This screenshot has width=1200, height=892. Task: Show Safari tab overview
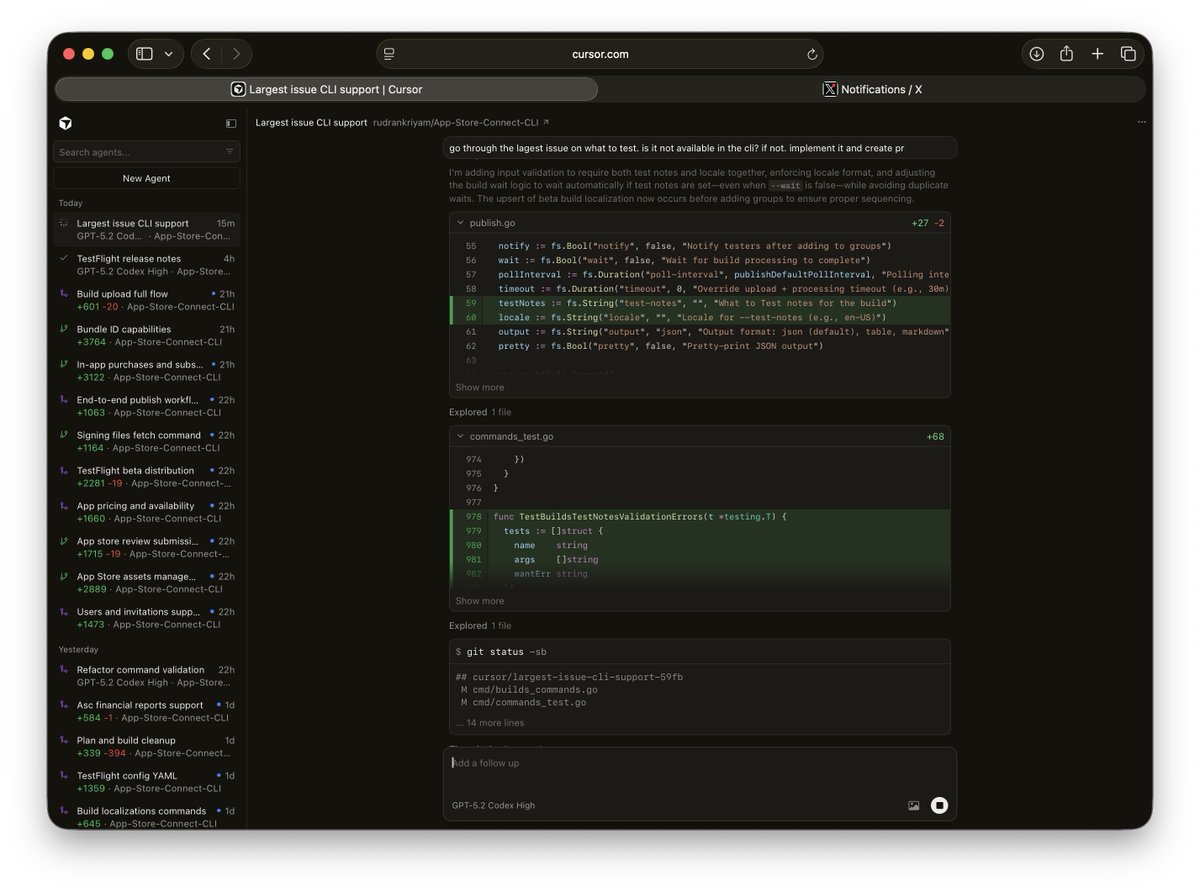click(x=1128, y=54)
